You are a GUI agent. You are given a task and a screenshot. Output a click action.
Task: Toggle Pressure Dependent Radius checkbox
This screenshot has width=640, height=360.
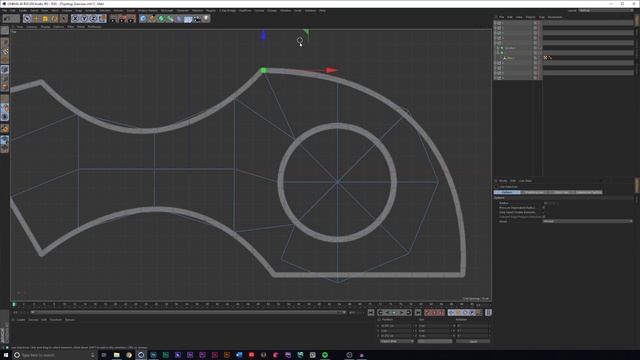544,208
